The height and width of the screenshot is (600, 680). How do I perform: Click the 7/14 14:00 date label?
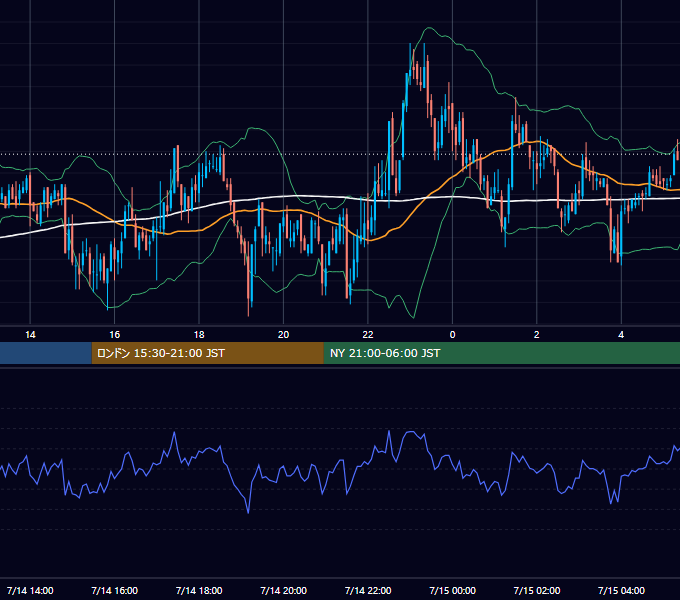click(x=30, y=590)
